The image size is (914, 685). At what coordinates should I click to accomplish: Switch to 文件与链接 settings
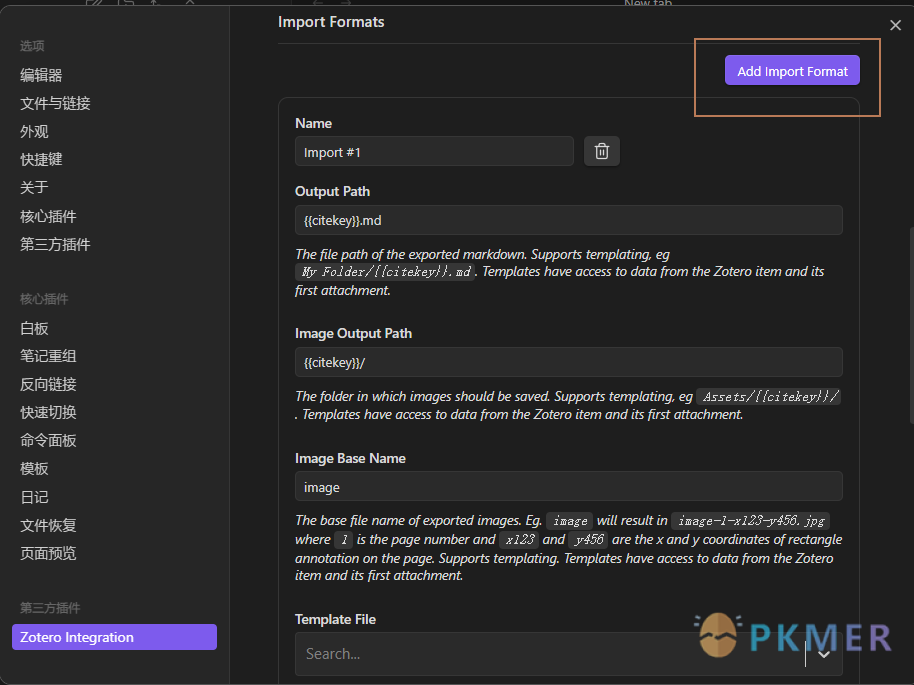(56, 103)
